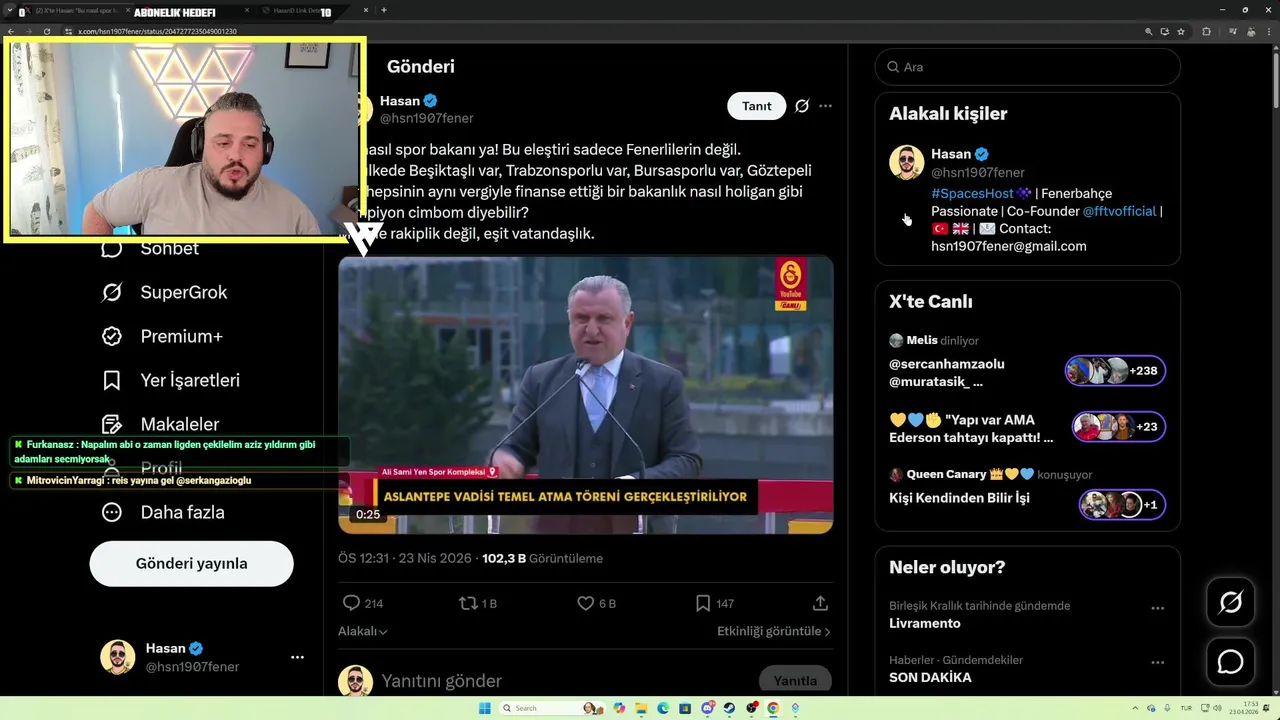Click the 102,3 B Görüntüleme view count
This screenshot has width=1280, height=720.
click(x=542, y=558)
